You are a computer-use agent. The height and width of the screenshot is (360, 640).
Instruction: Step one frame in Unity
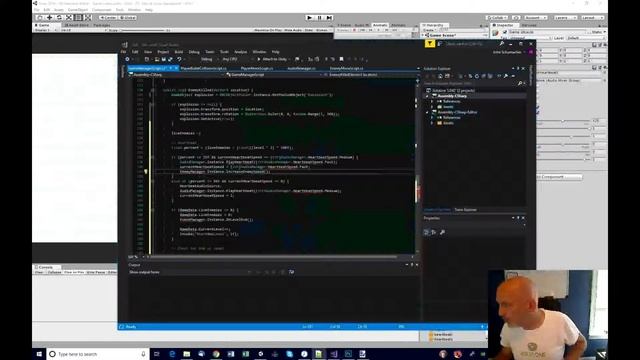pos(329,18)
